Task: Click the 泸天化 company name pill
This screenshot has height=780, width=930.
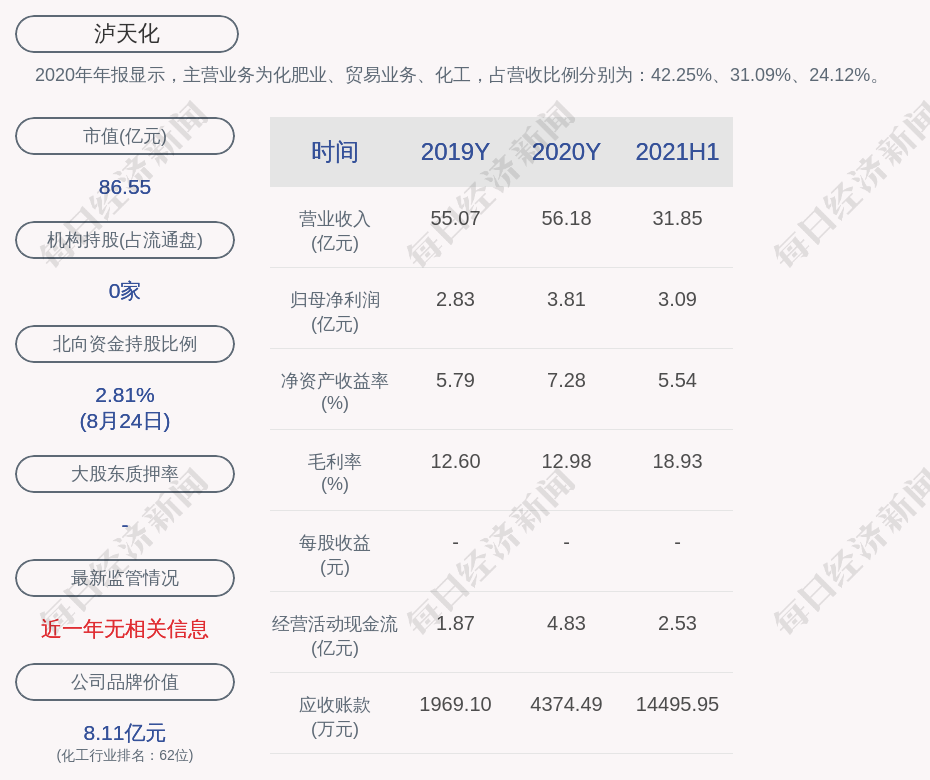Action: click(x=126, y=34)
